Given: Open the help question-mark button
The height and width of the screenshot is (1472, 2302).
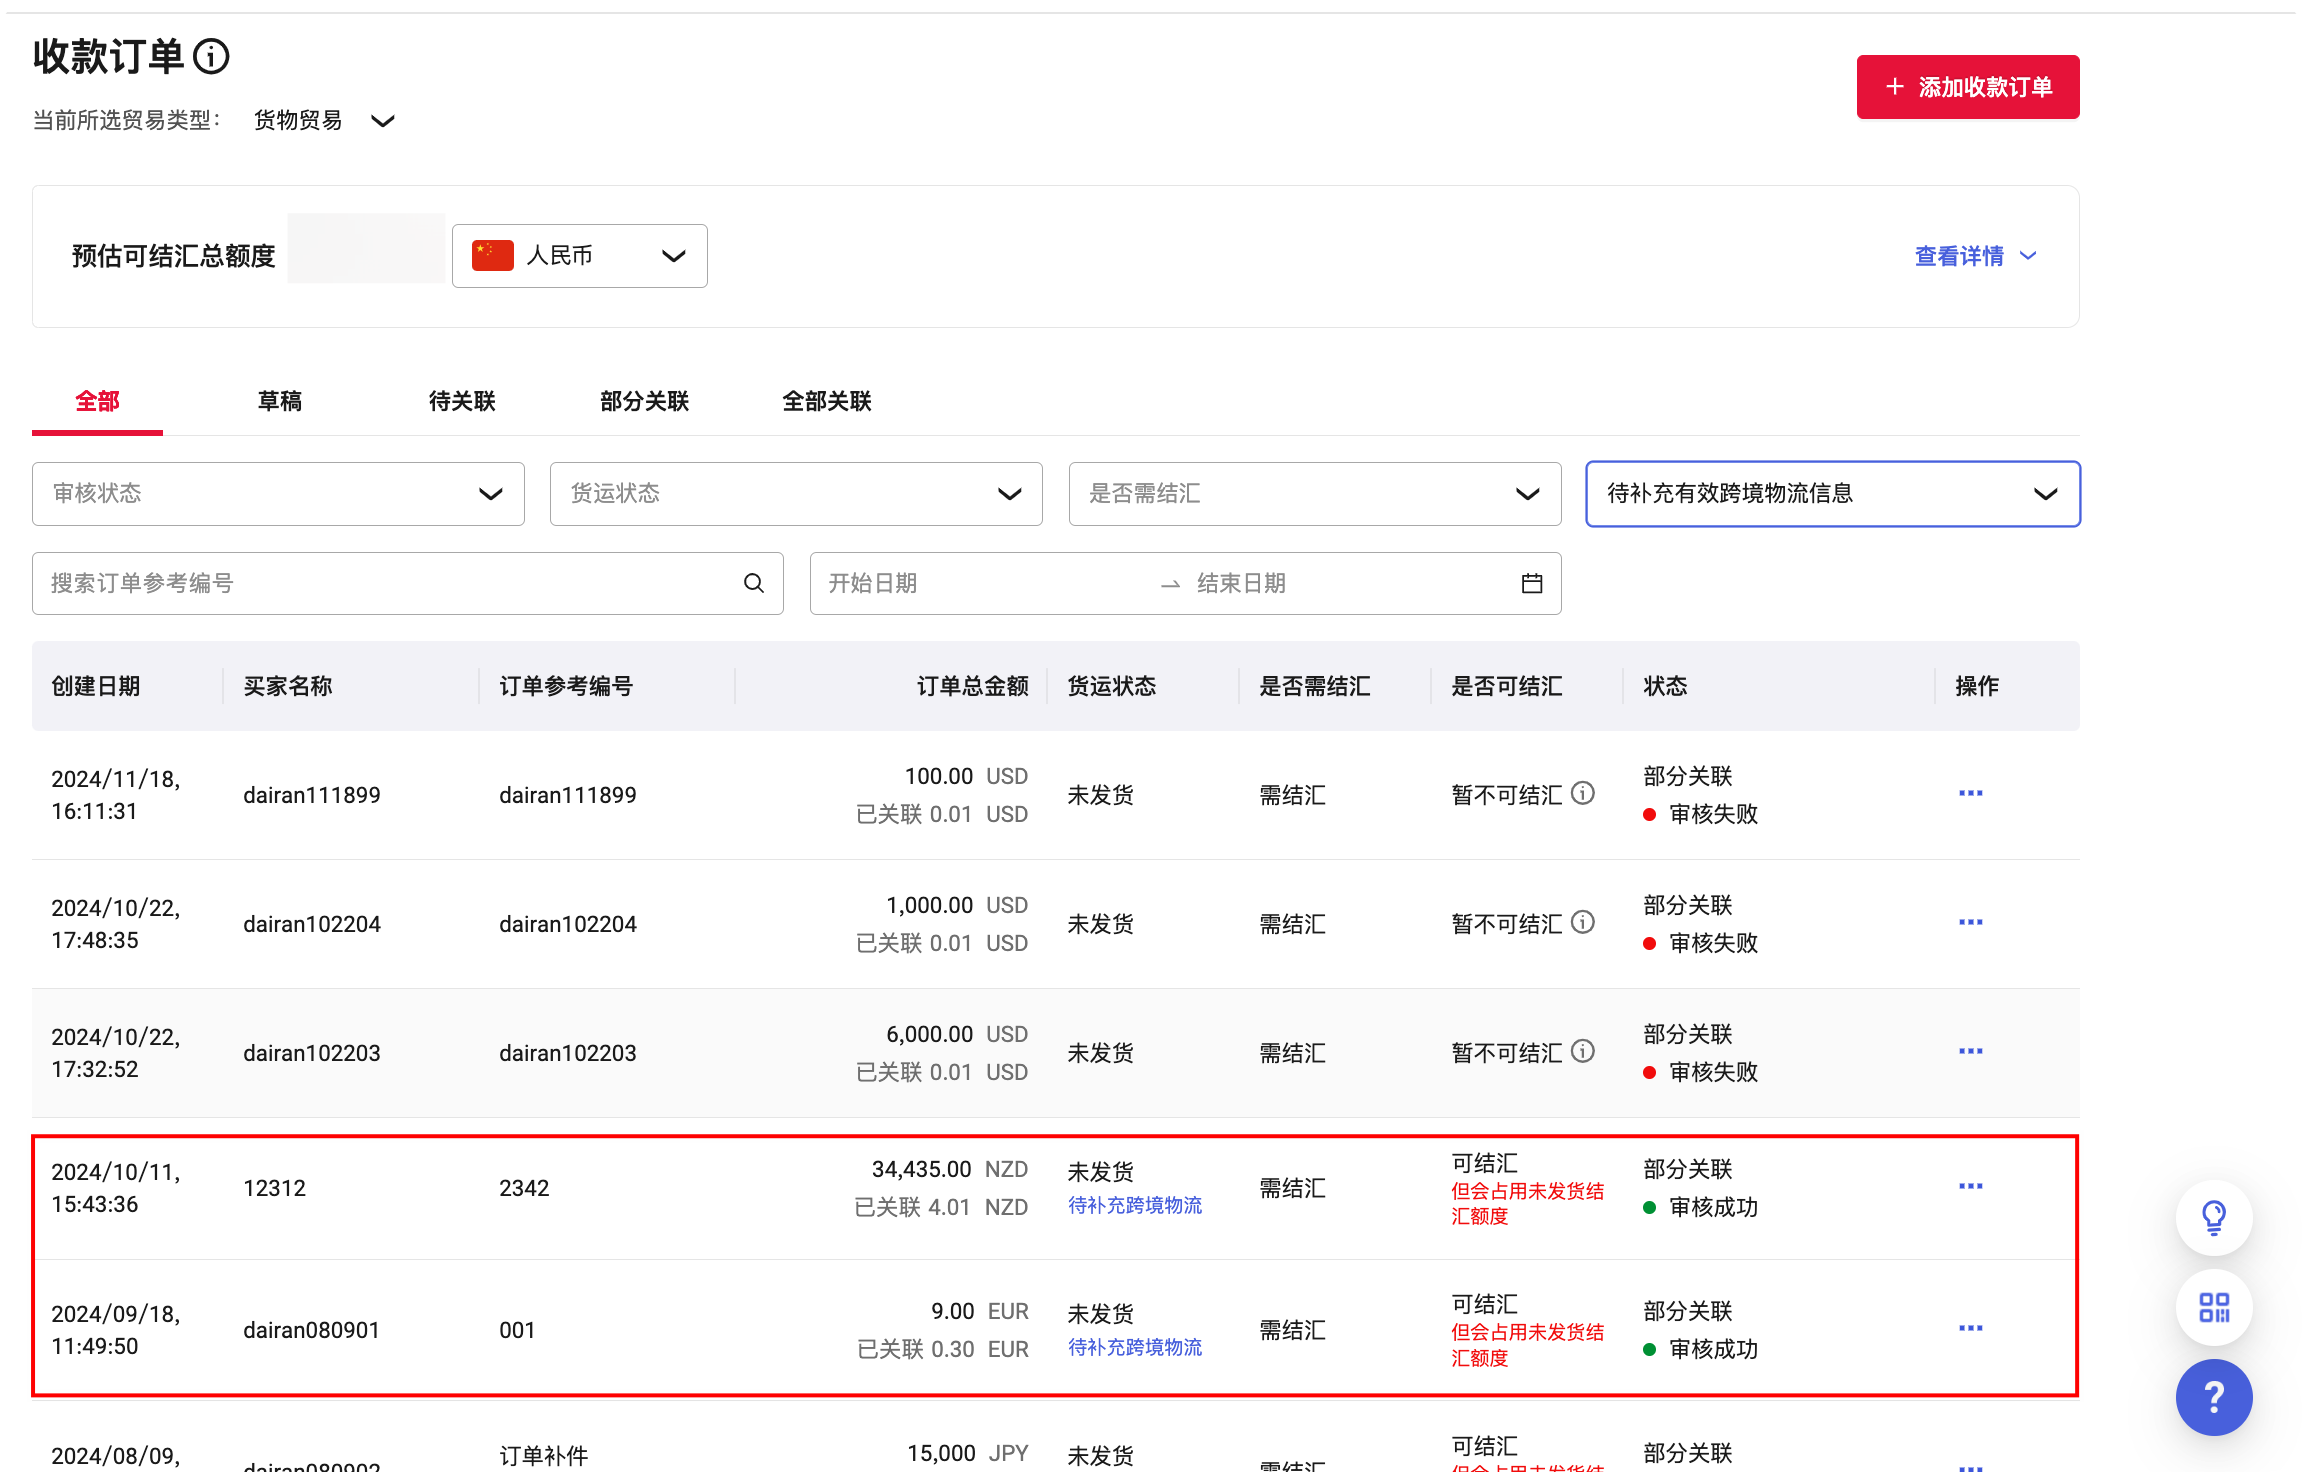Looking at the screenshot, I should click(x=2214, y=1397).
